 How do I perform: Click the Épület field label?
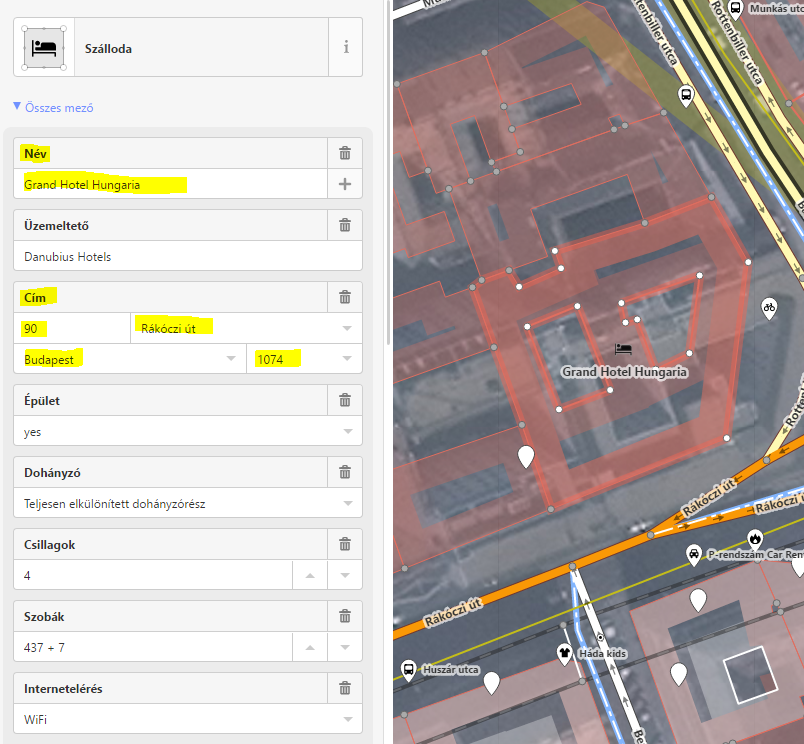pos(42,400)
